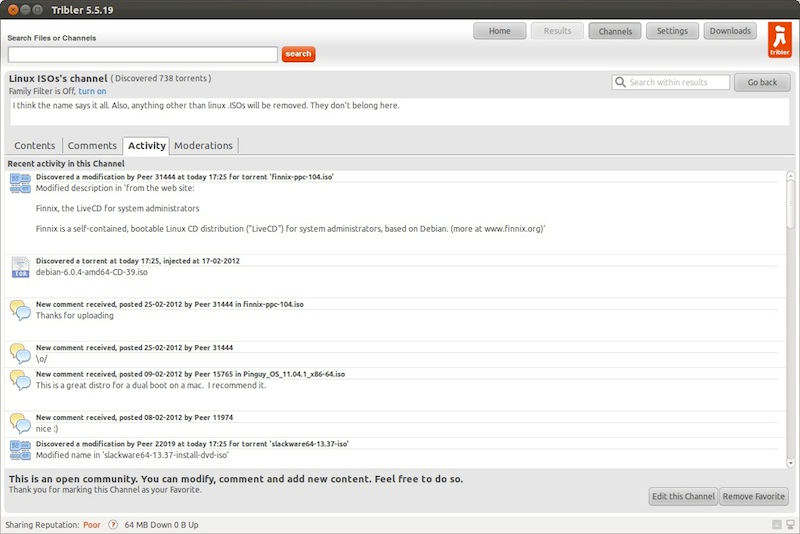The image size is (800, 534).
Task: Focus the Search within results field
Action: (670, 82)
